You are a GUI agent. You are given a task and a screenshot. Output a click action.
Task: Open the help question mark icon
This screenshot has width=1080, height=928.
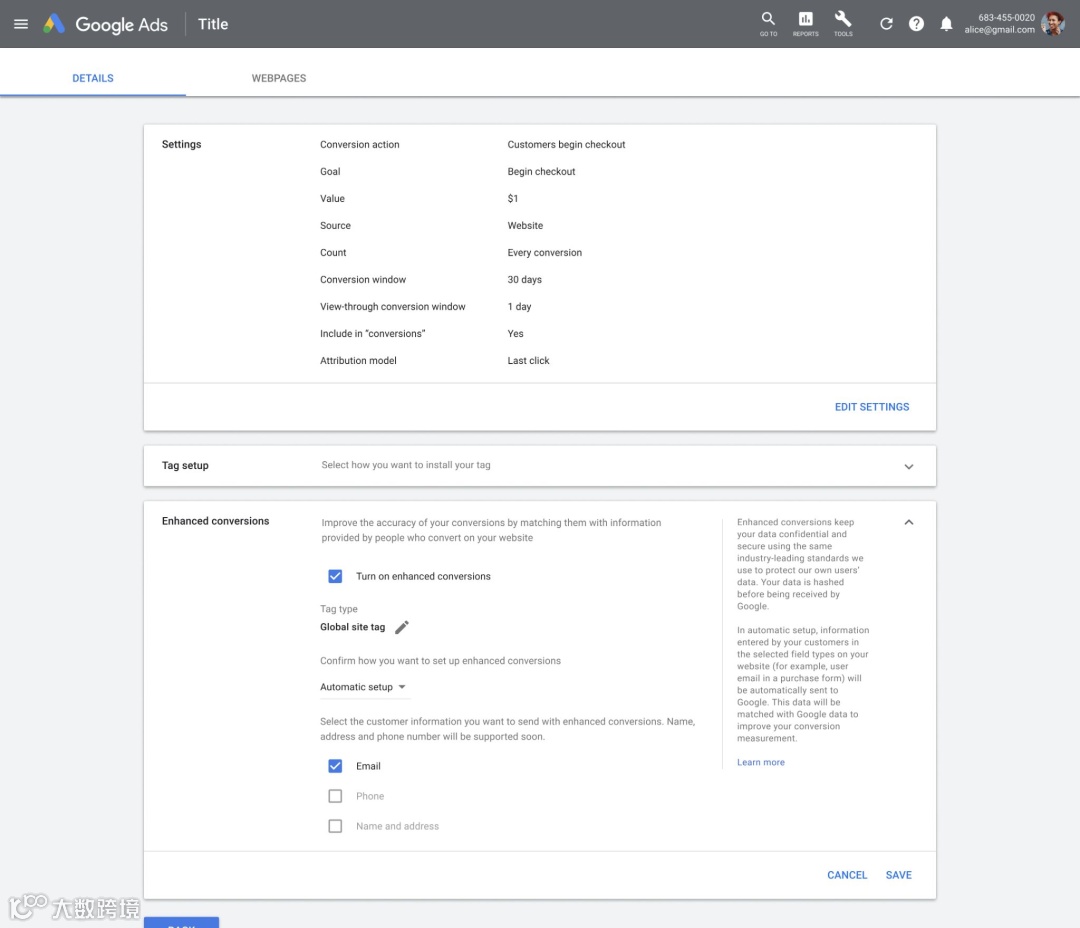click(x=916, y=24)
